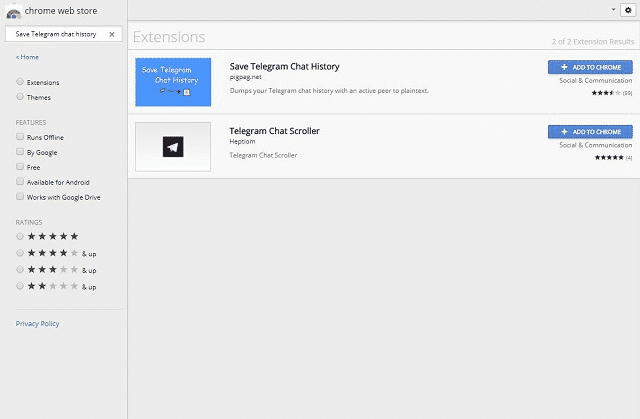Click 'chrome web store' title text
This screenshot has width=640, height=419.
(x=61, y=11)
